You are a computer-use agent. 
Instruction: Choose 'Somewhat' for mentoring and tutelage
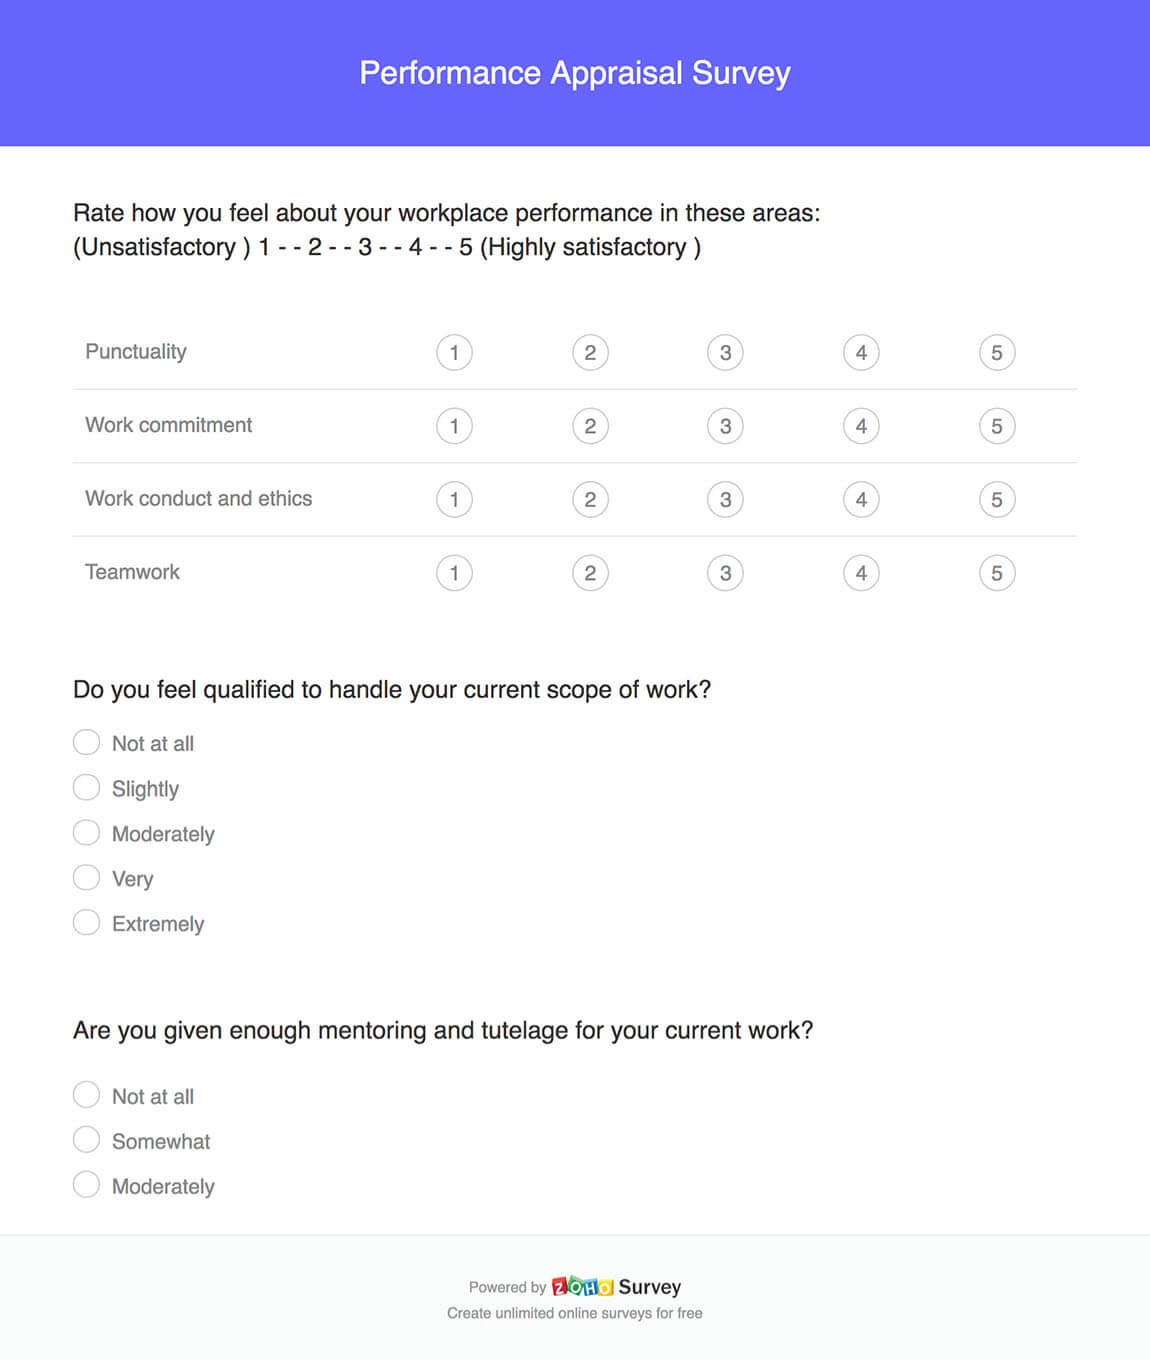(x=87, y=1140)
